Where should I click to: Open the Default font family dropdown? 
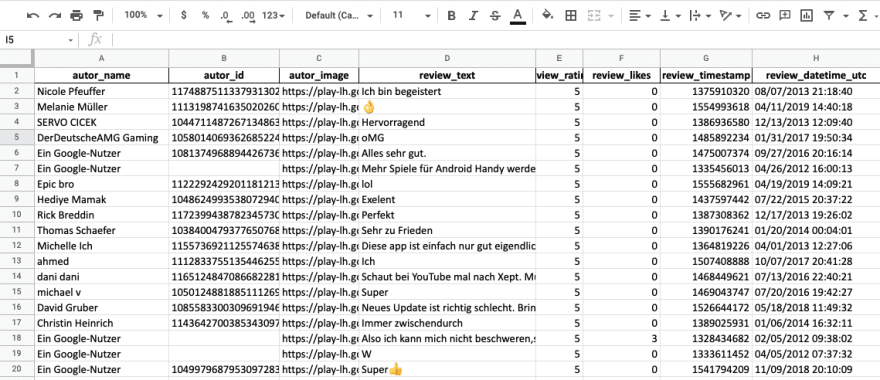[x=339, y=16]
